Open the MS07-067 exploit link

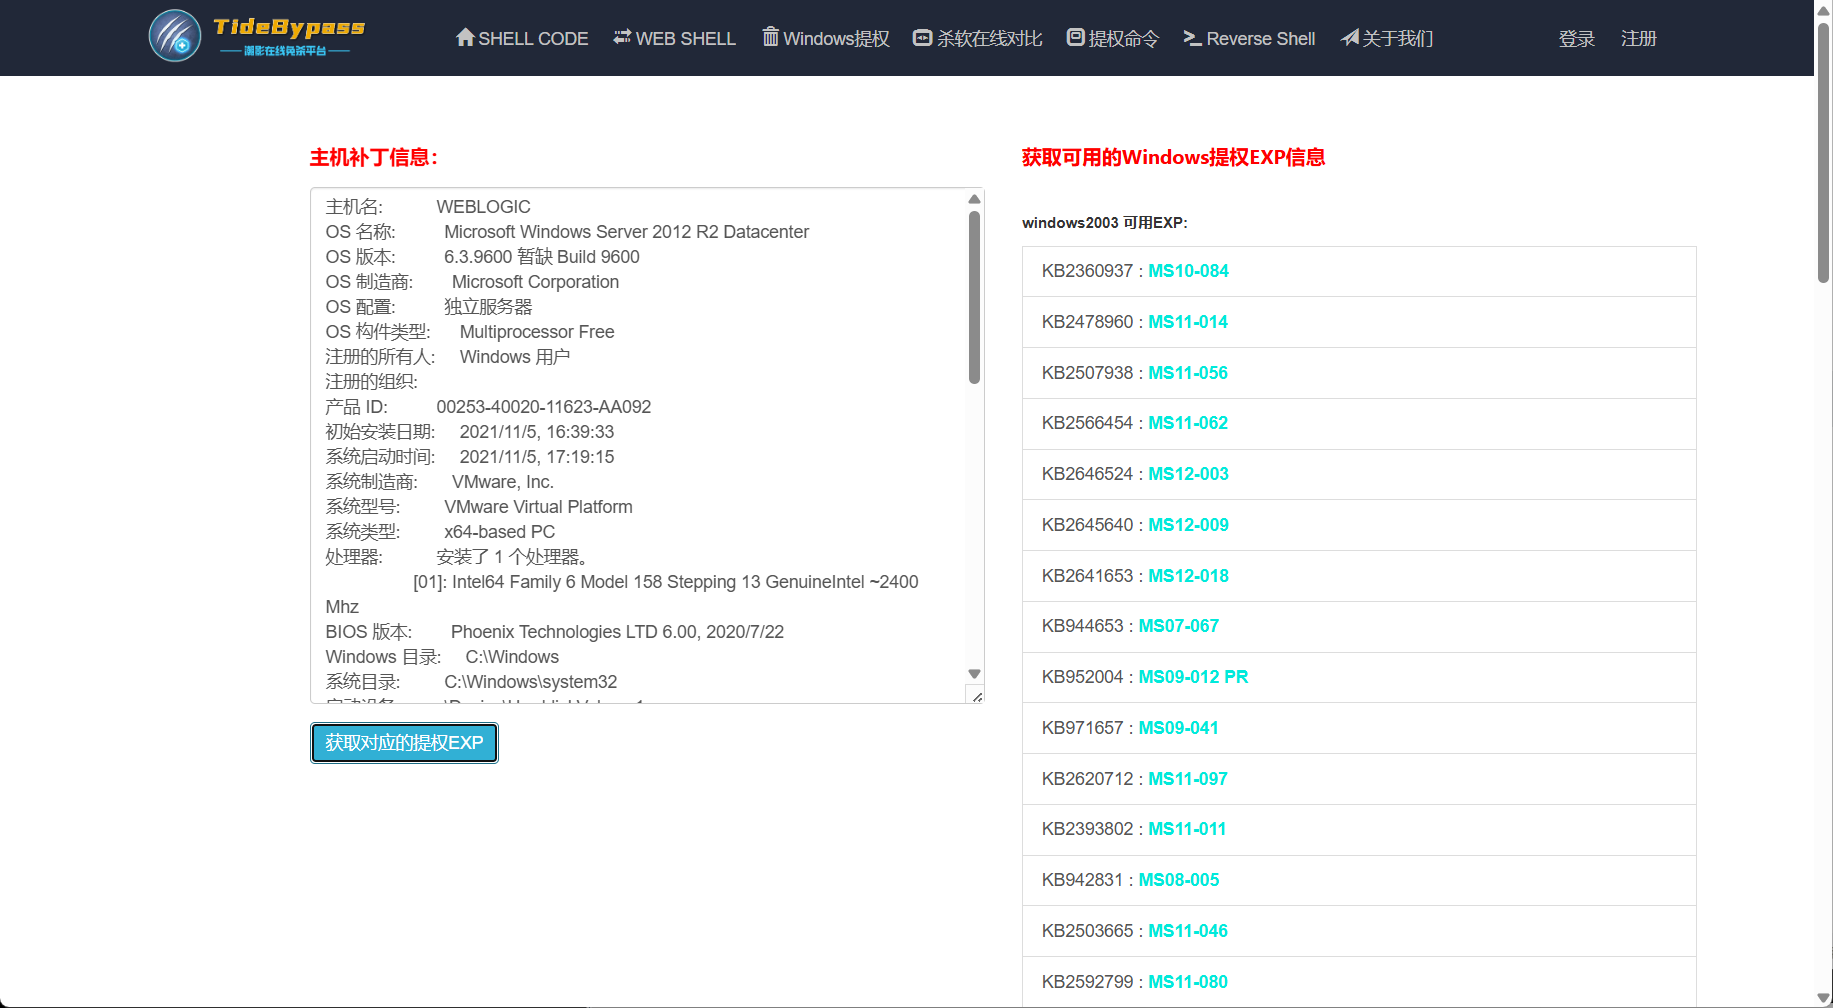coord(1179,626)
